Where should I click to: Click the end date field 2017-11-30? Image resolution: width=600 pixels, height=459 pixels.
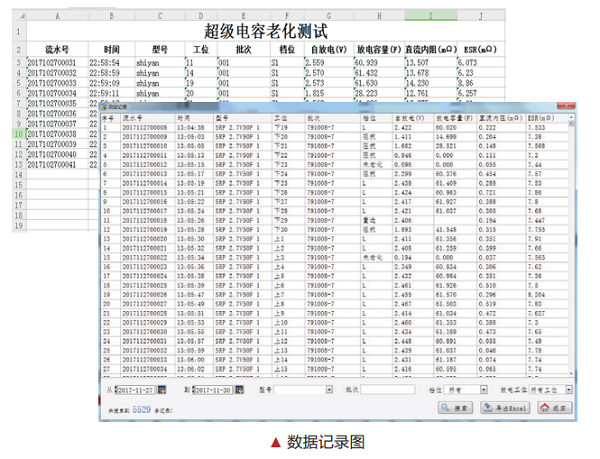[x=212, y=389]
